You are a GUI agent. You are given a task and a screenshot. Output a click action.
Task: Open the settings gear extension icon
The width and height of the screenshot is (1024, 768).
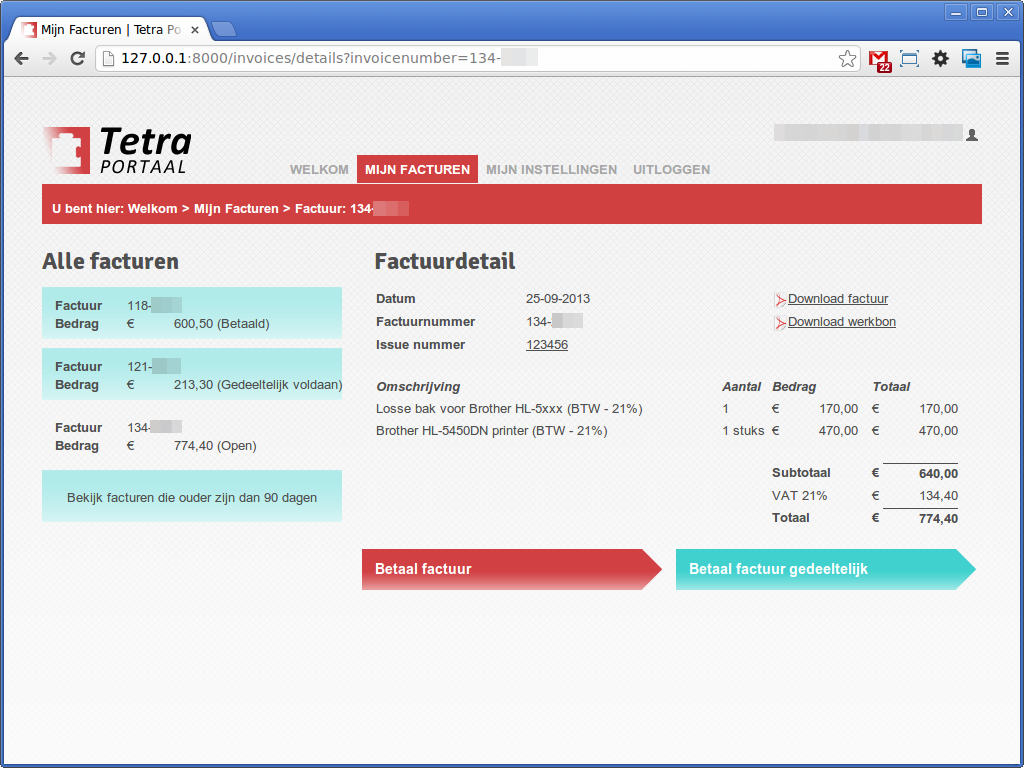pos(940,59)
